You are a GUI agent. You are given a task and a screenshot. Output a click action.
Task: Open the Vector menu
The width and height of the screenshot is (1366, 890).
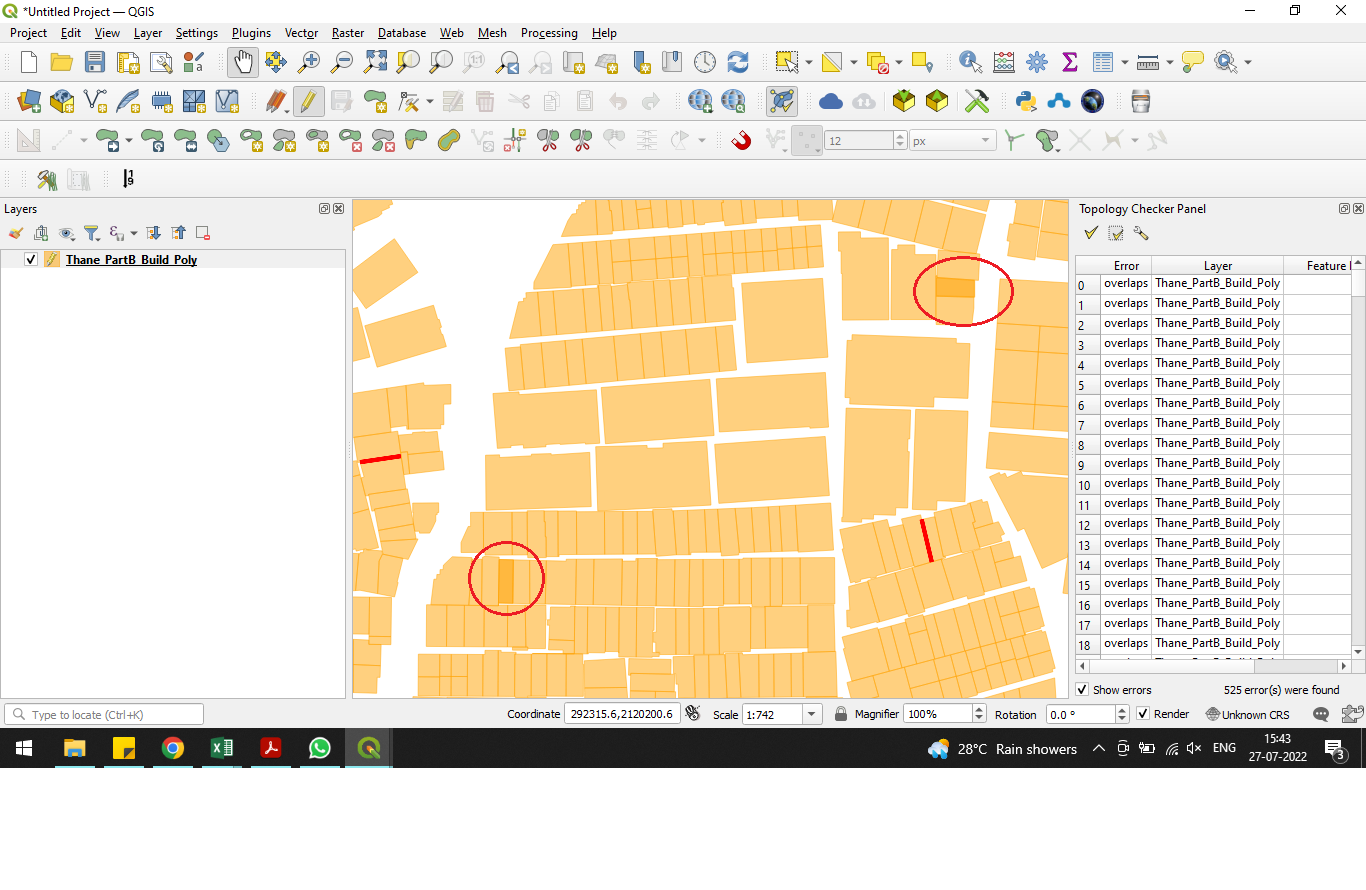tap(301, 33)
